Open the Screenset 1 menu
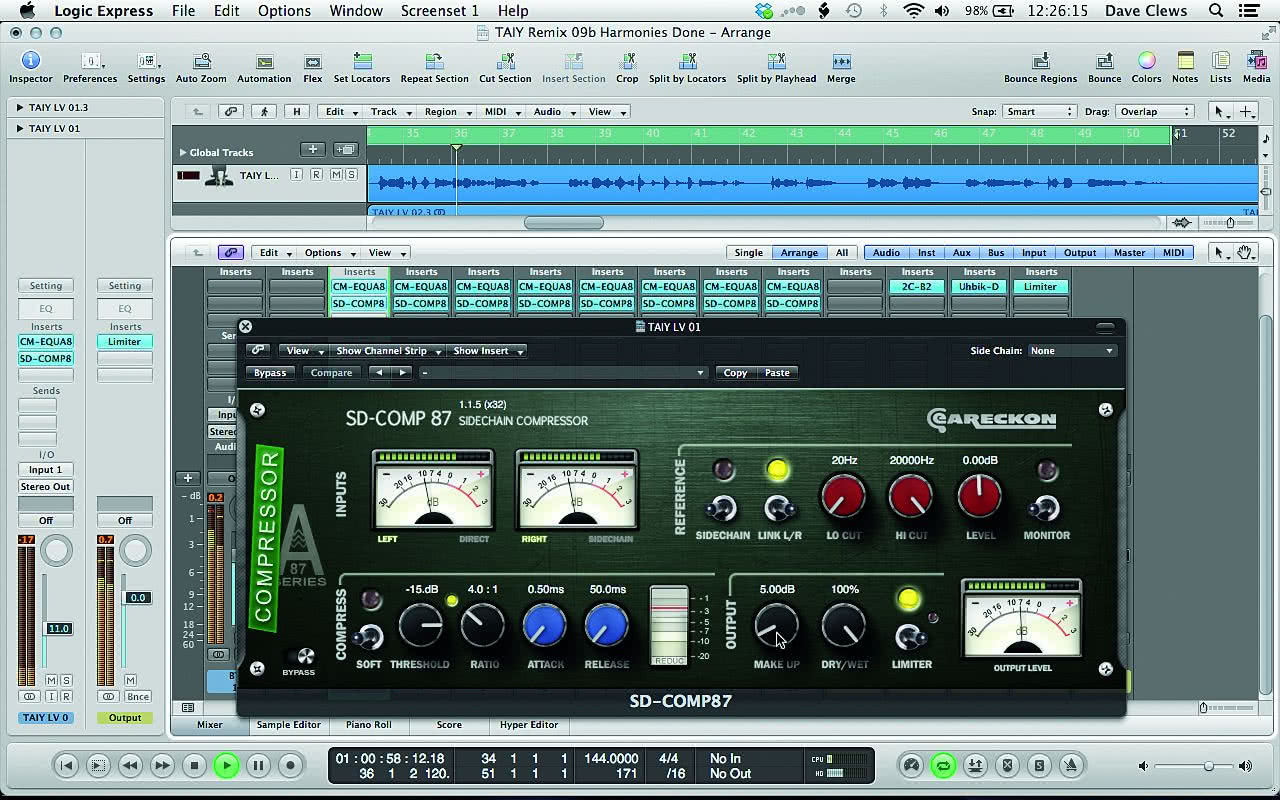Screen dimensions: 1280x800 439,11
